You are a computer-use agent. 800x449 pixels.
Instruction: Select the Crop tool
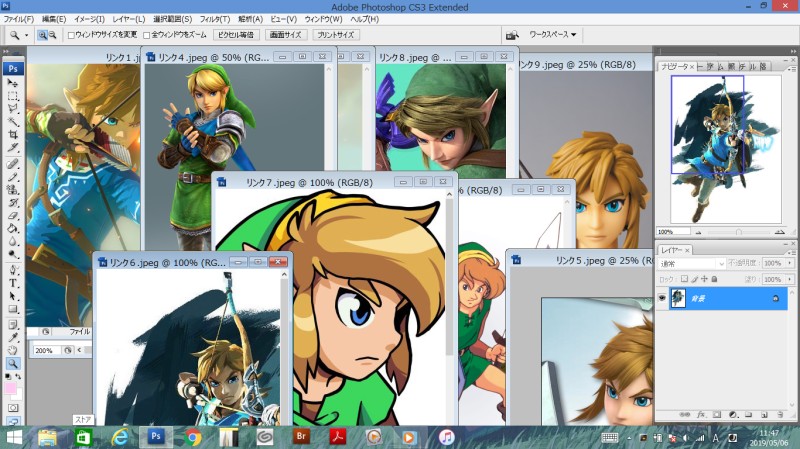[13, 135]
